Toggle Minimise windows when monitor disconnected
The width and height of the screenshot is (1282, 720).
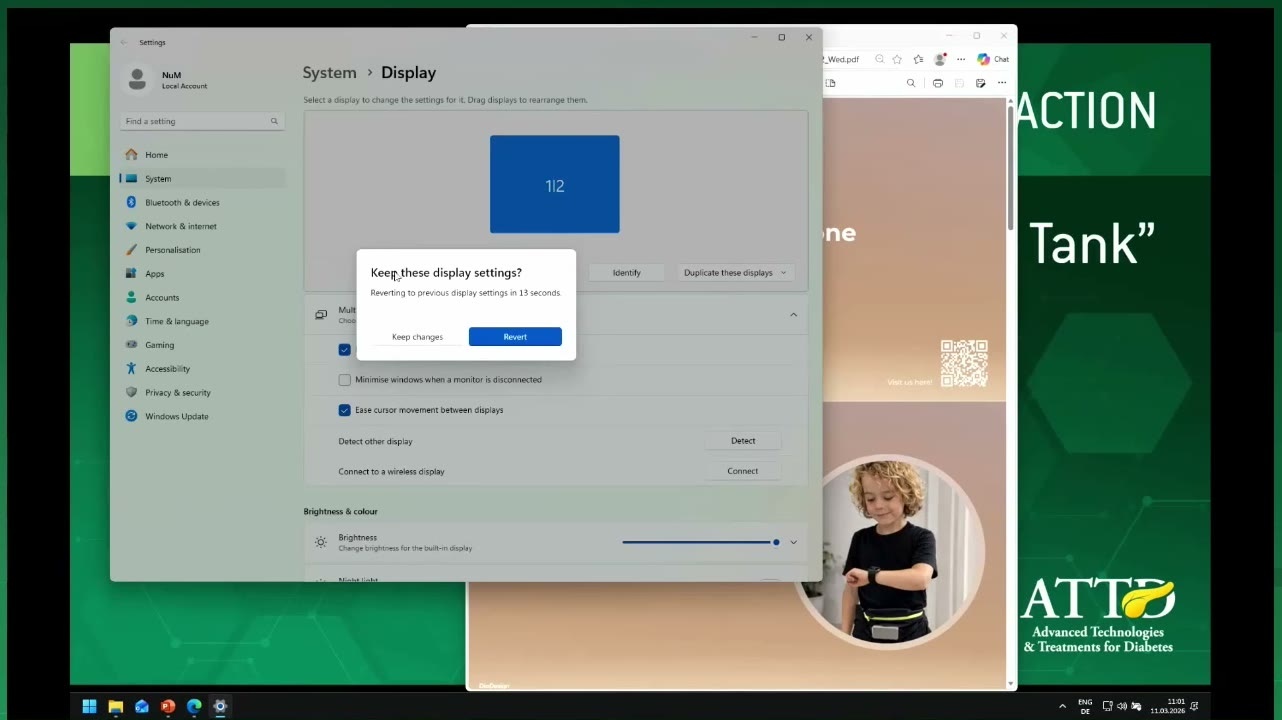click(345, 380)
